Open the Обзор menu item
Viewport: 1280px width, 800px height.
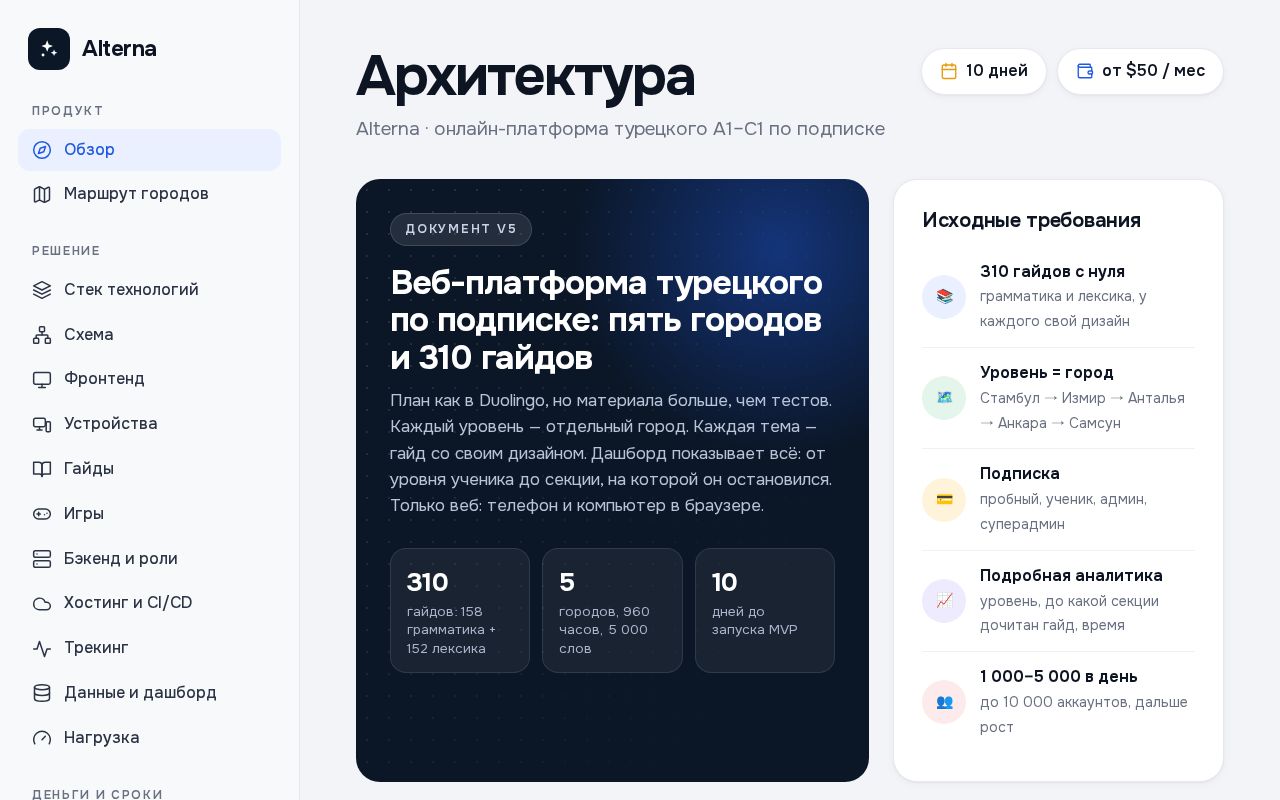click(149, 150)
